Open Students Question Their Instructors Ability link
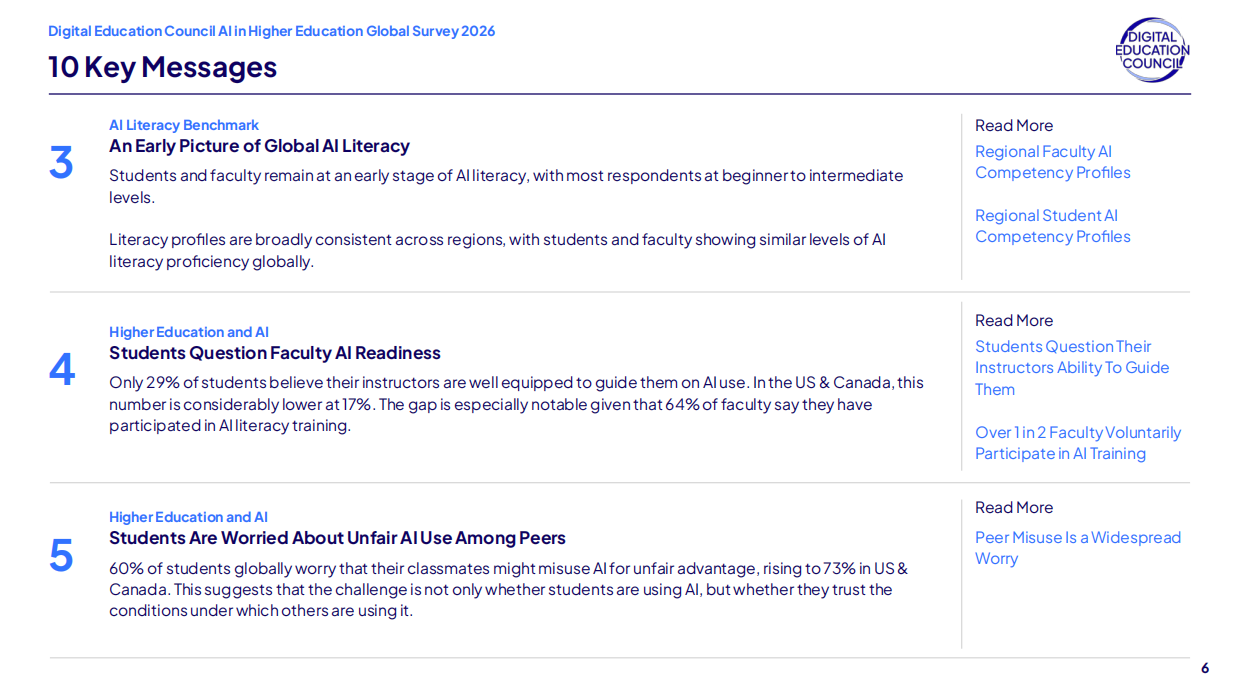 [x=1072, y=368]
